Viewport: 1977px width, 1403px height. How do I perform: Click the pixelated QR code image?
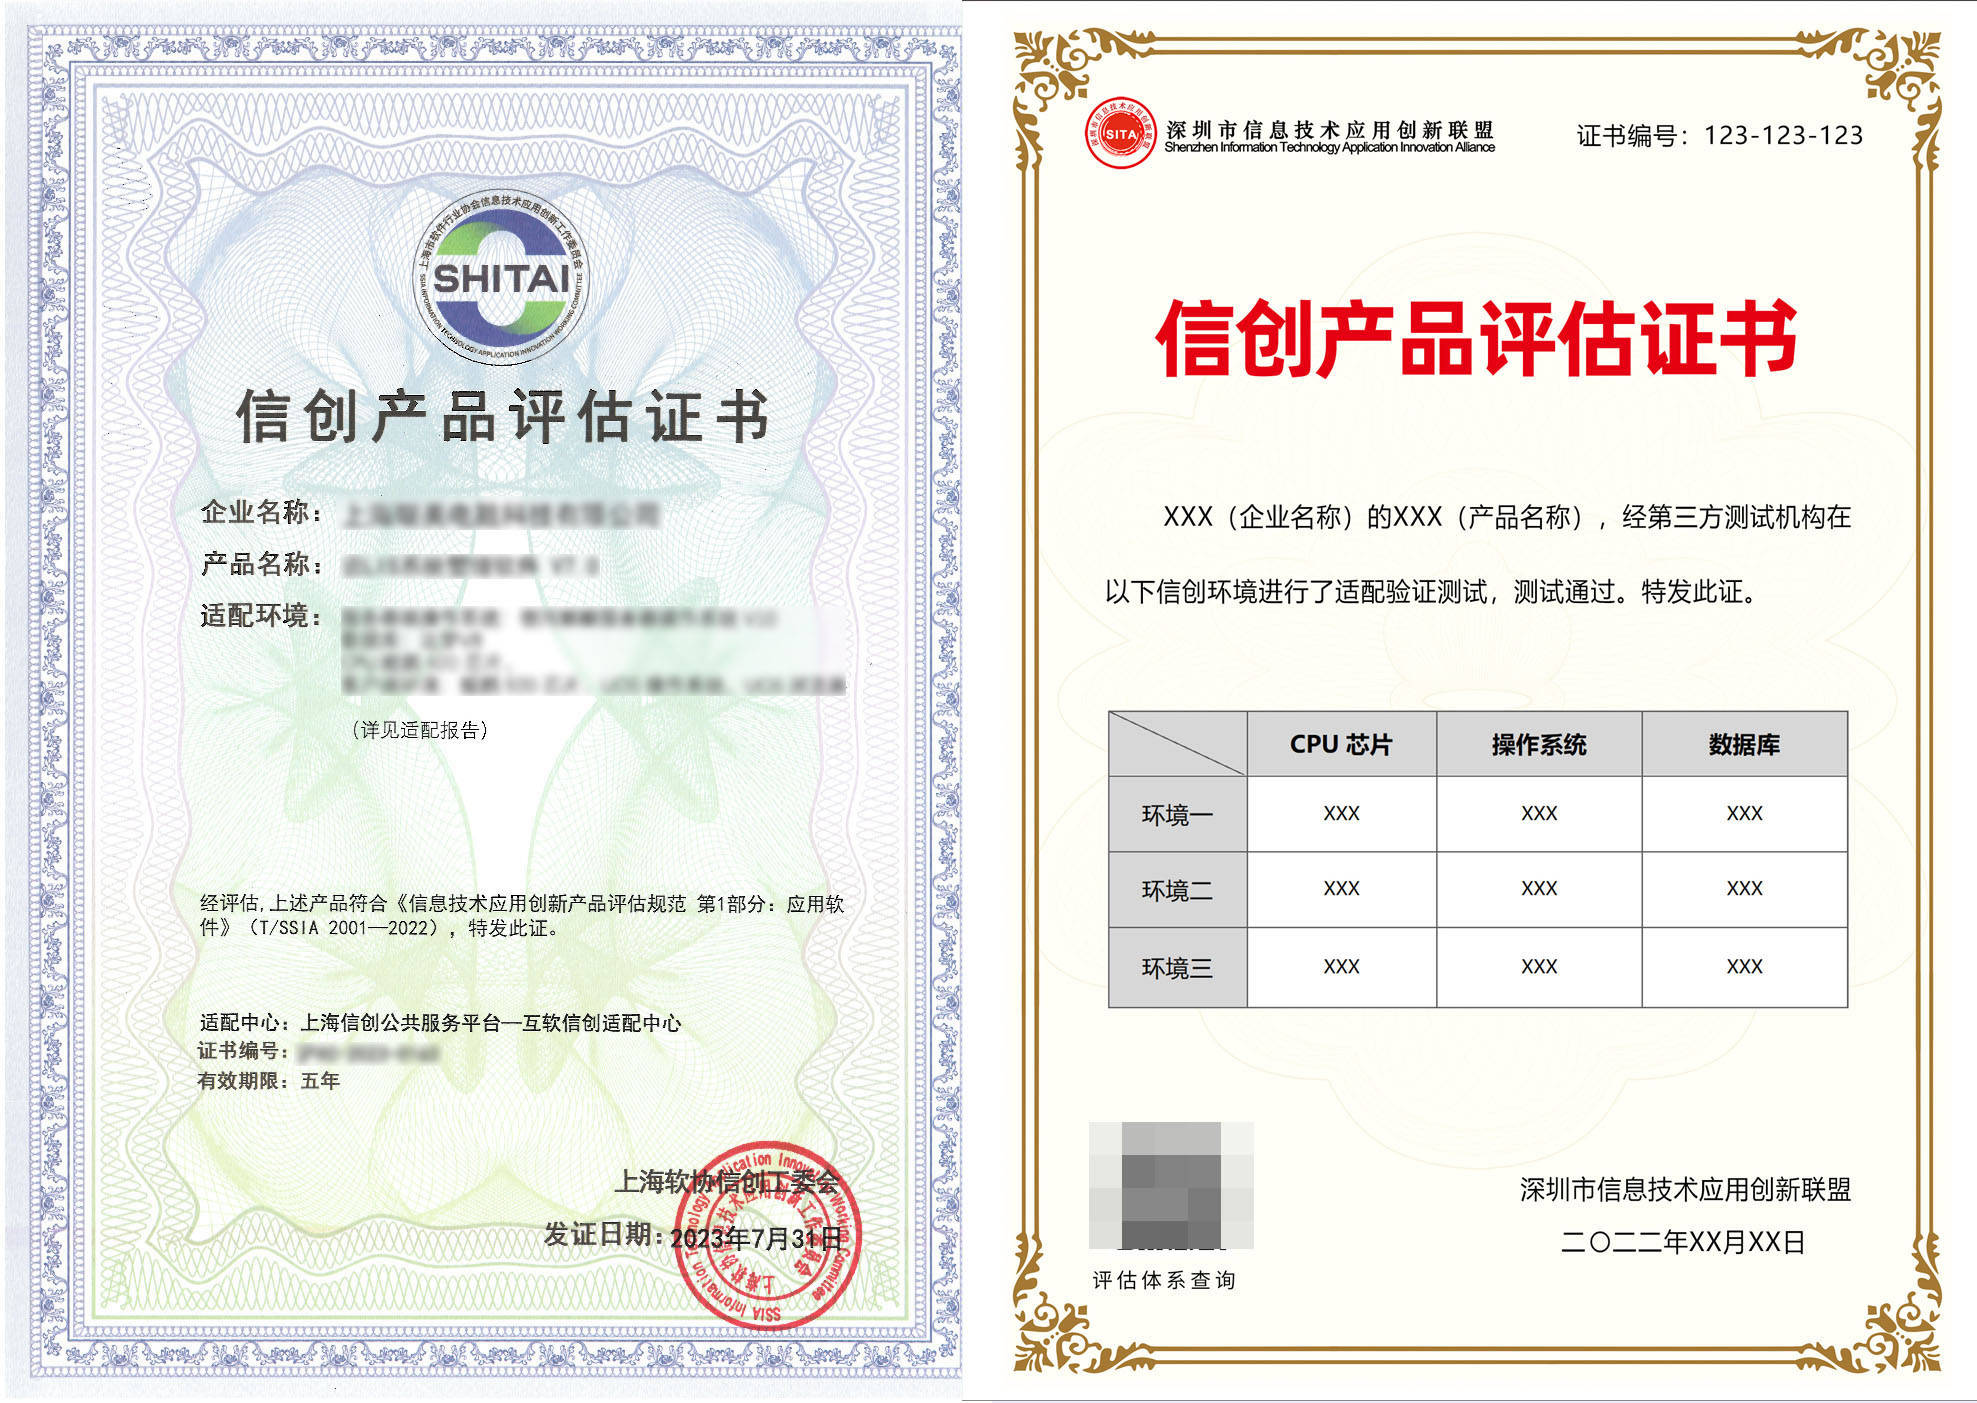1170,1185
